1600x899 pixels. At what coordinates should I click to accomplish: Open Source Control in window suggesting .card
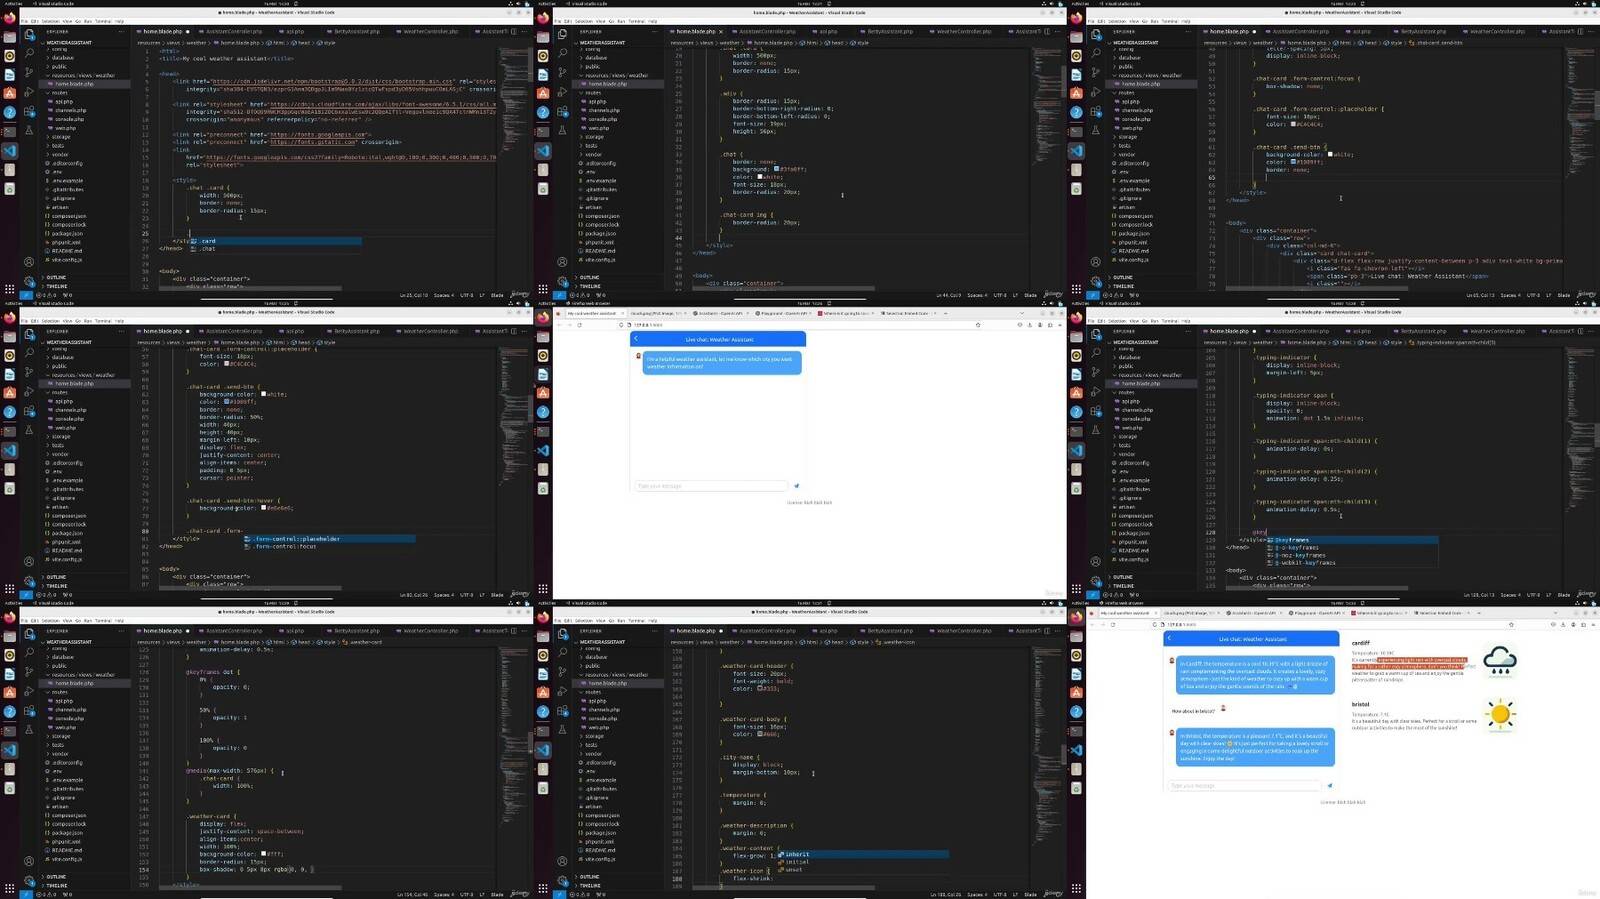tap(29, 72)
